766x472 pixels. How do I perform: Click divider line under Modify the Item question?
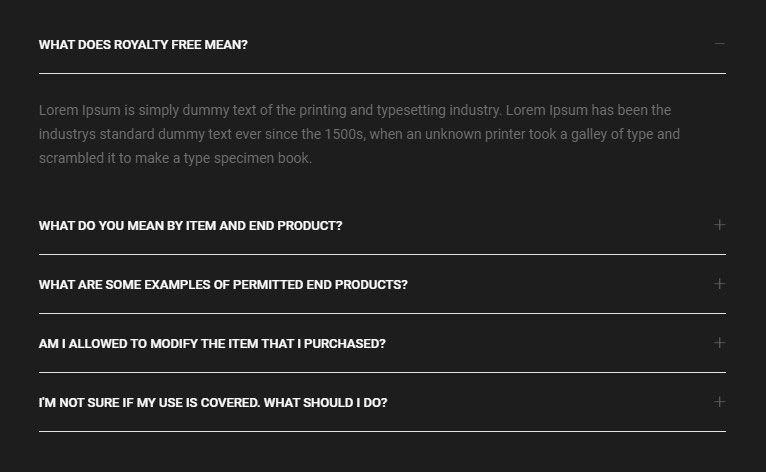click(382, 372)
